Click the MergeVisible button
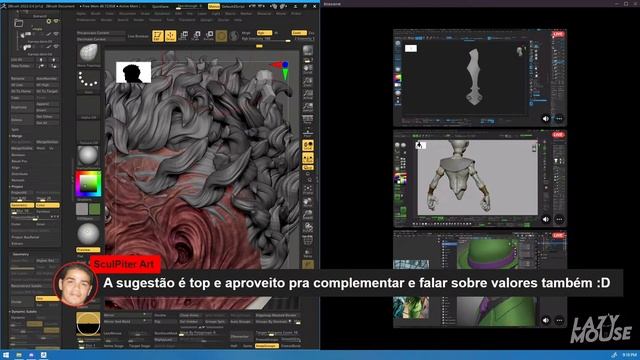This screenshot has height=360, width=640. tap(22, 148)
